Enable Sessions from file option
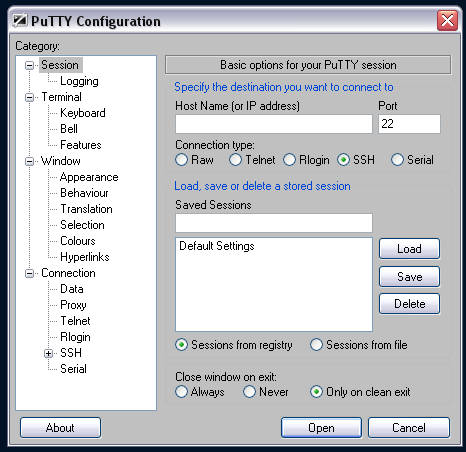The image size is (466, 452). tap(316, 345)
